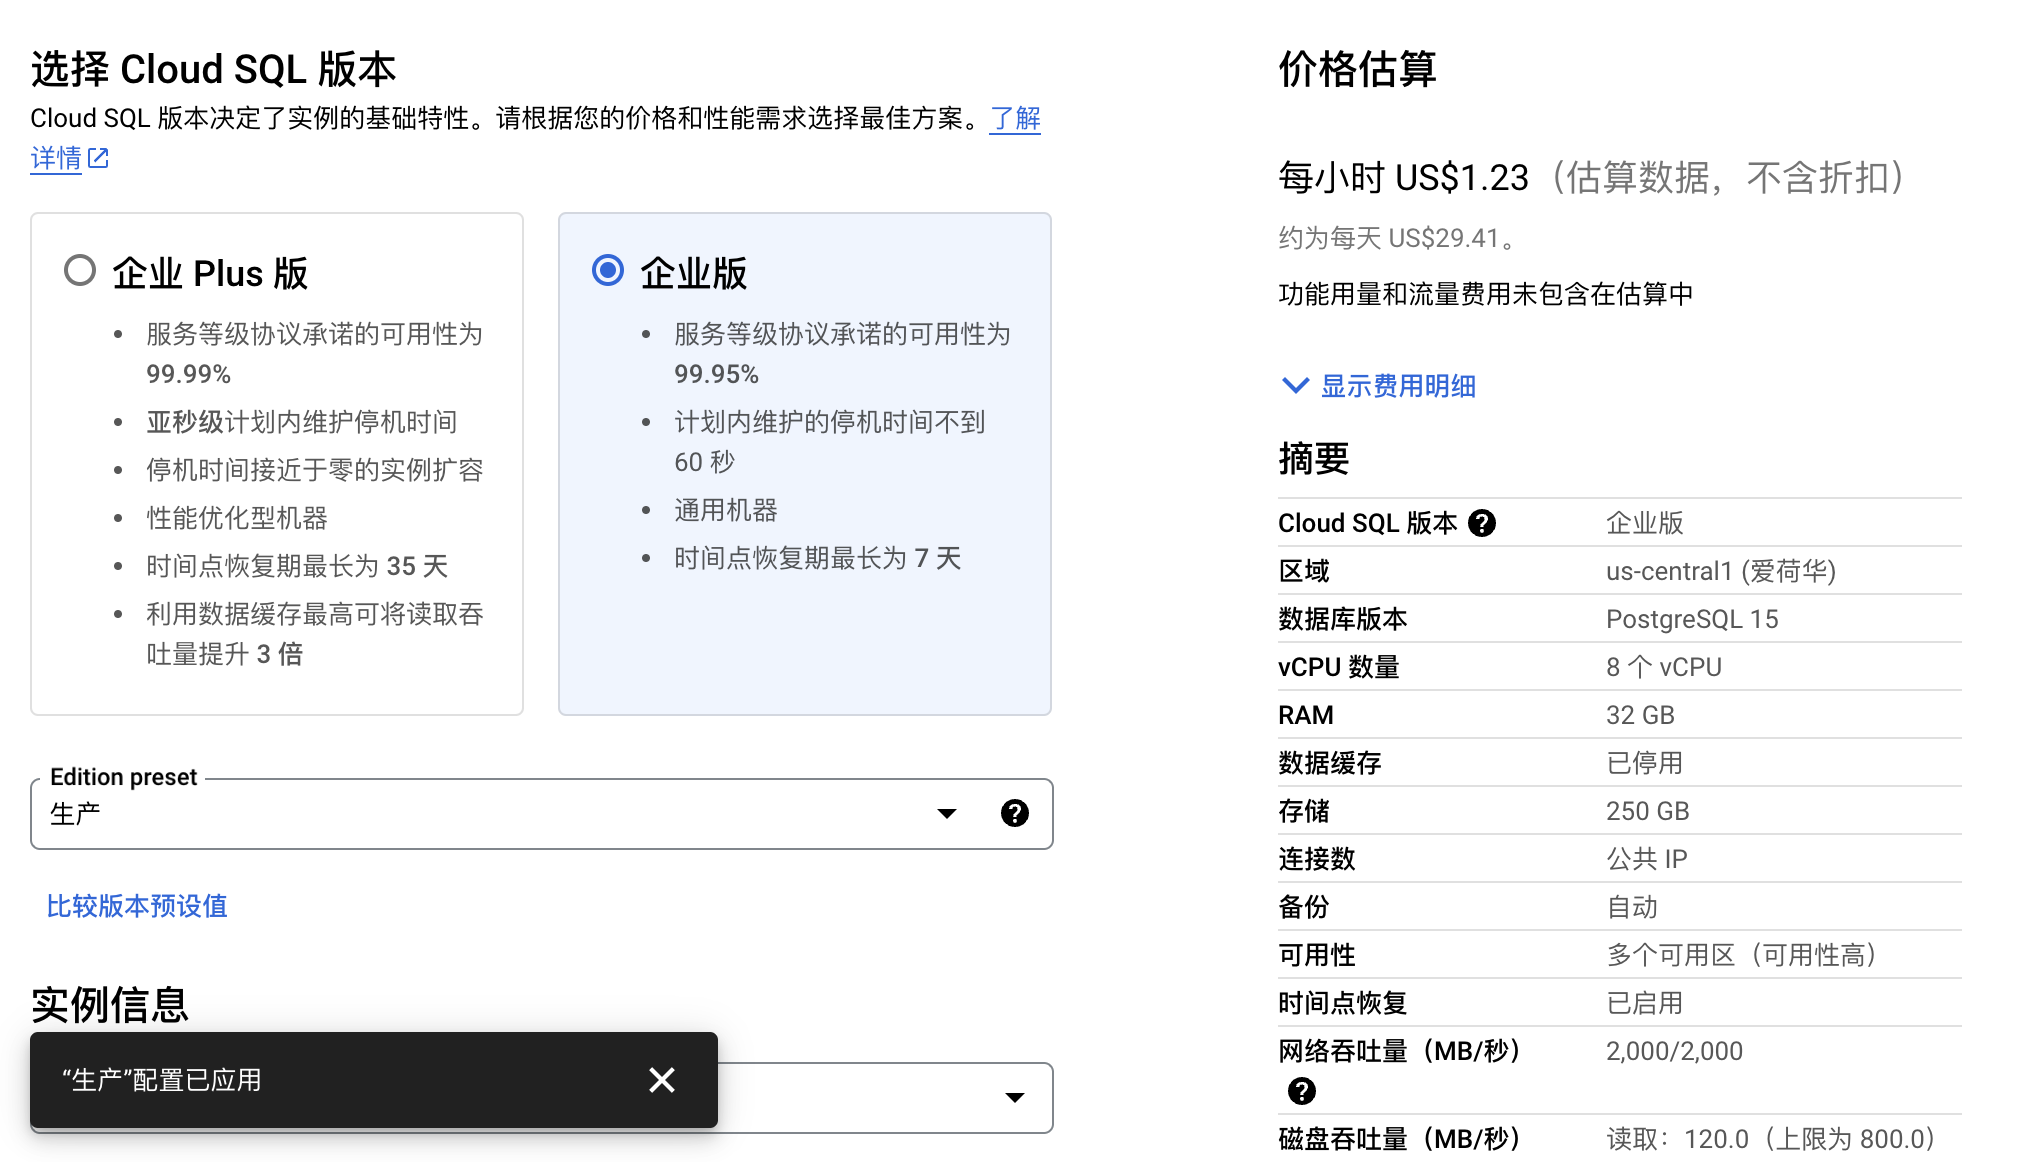Click the 2,000/2,000 network throughput value
Screen dimensions: 2020x1162
(x=1674, y=1051)
